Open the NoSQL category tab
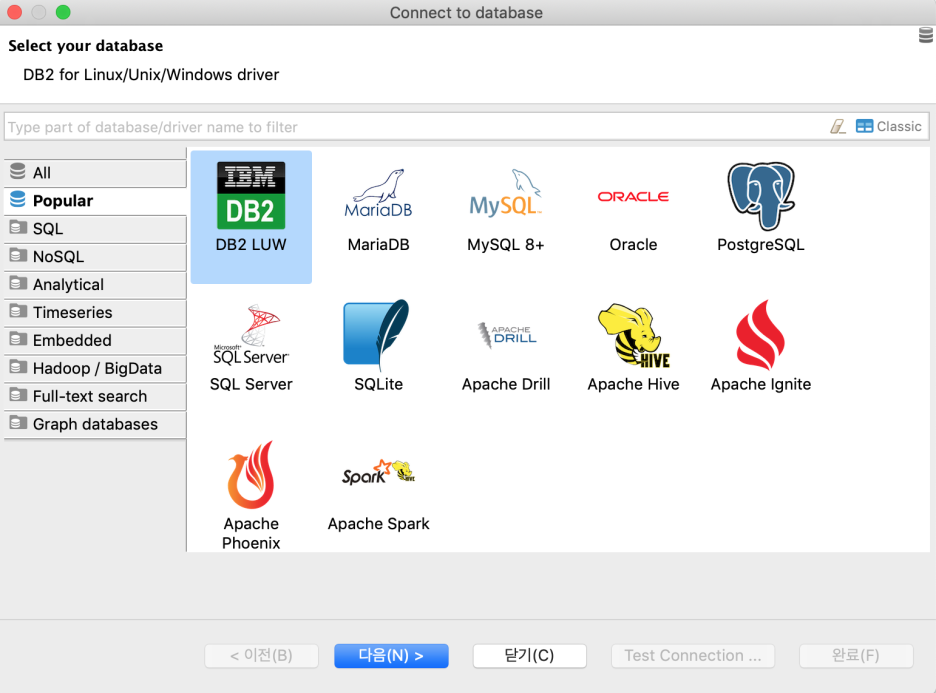Screen dimensions: 936x693 [x=95, y=257]
